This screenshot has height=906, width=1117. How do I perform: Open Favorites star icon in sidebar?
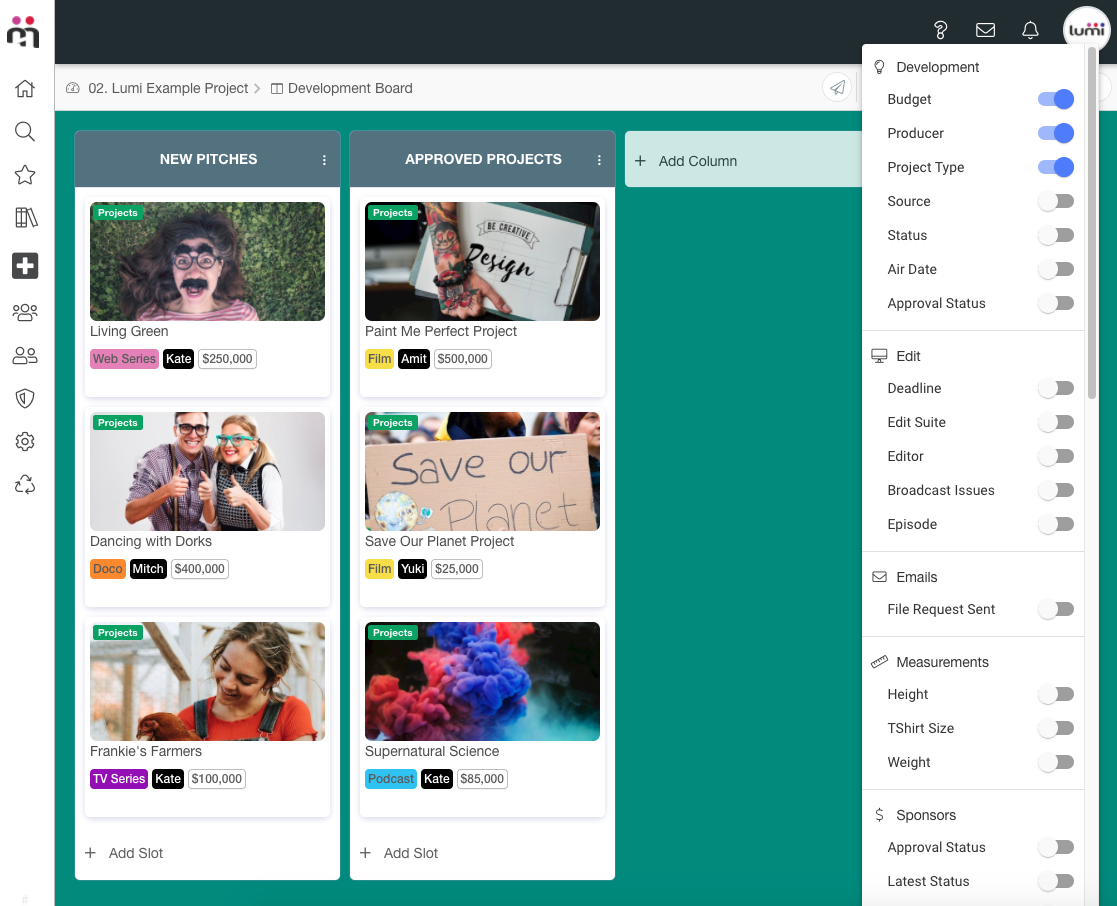tap(25, 175)
